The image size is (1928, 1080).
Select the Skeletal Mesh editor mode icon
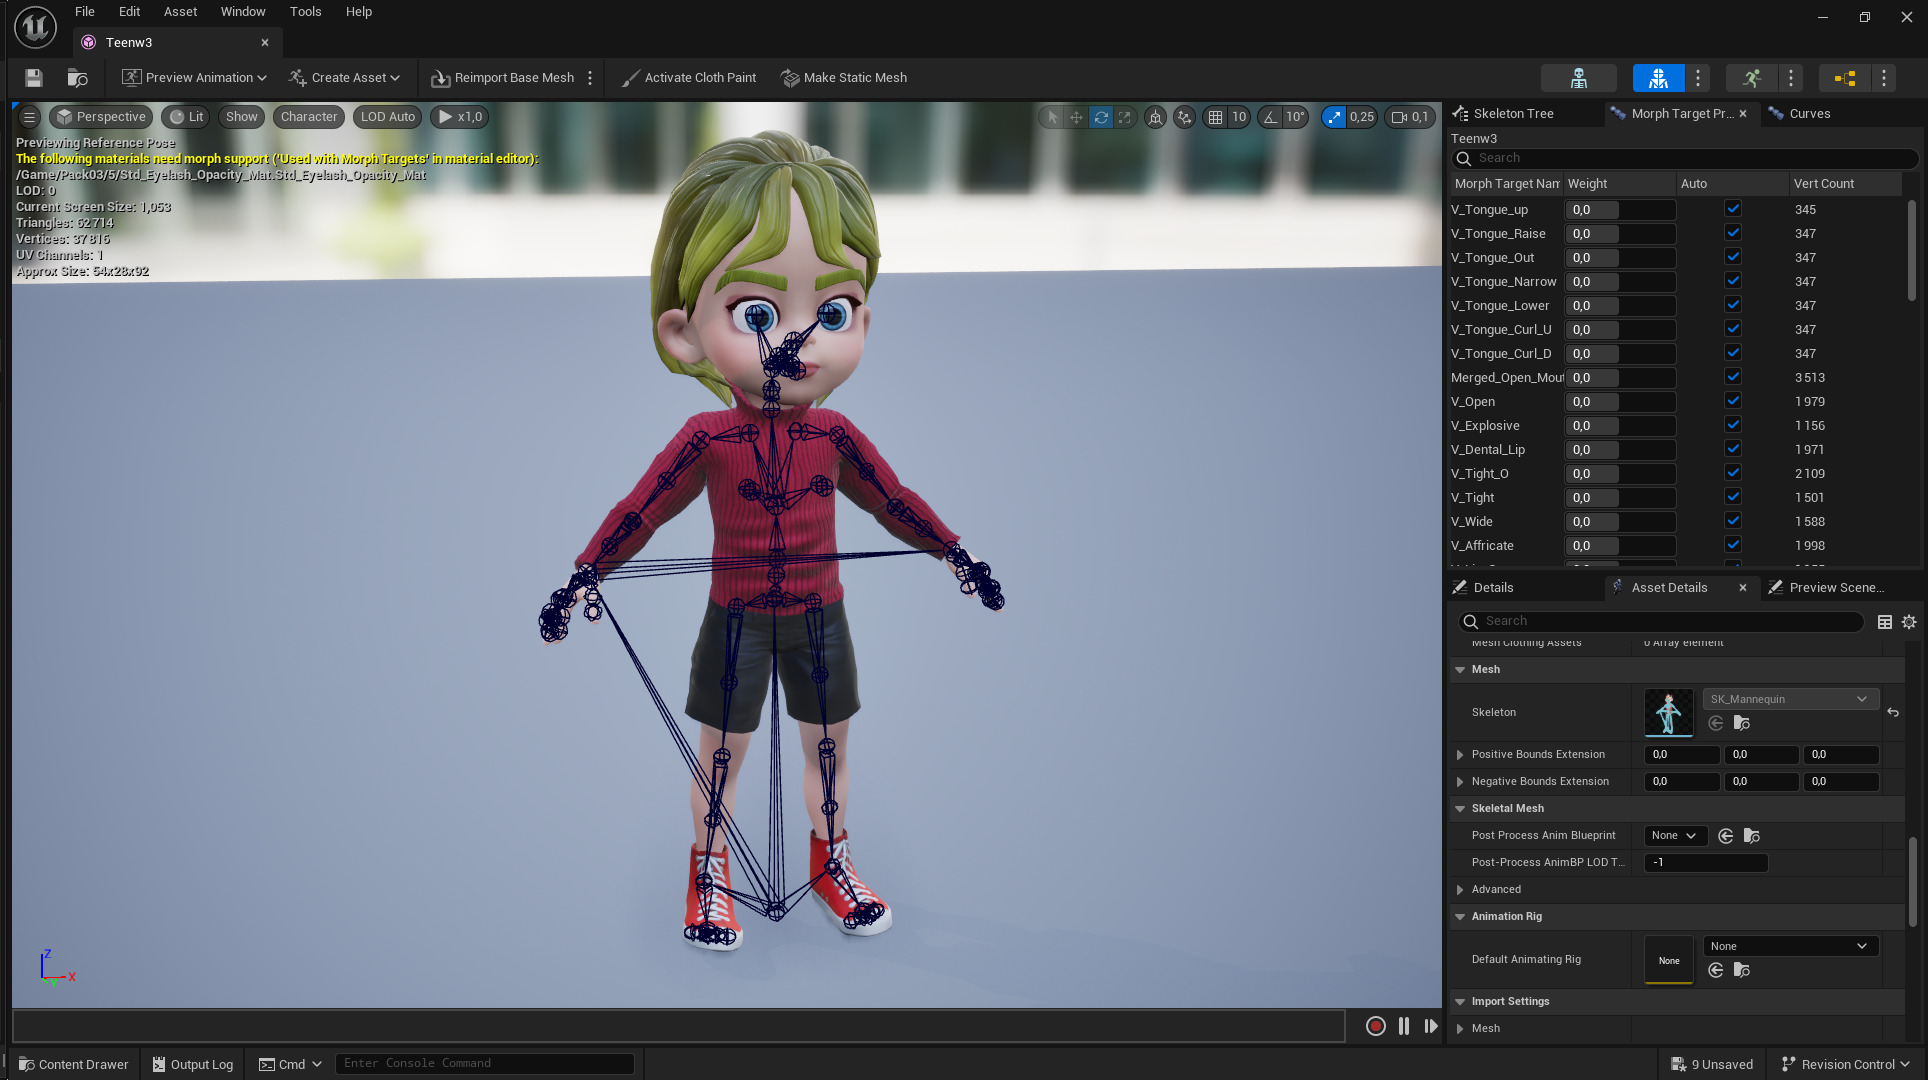1658,78
